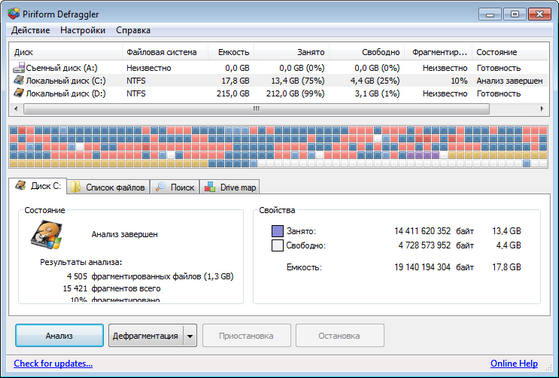This screenshot has width=559, height=378.
Task: Open the Действие menu
Action: [30, 30]
